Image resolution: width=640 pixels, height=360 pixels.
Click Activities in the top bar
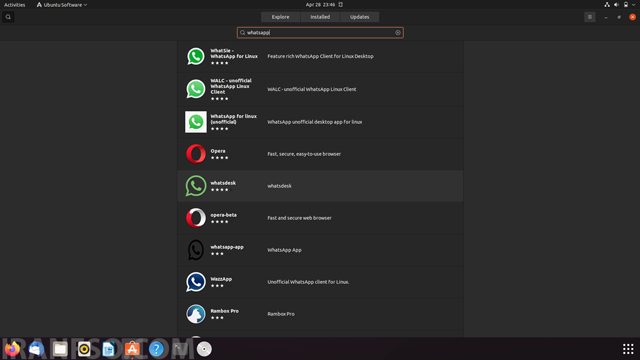[x=15, y=5]
